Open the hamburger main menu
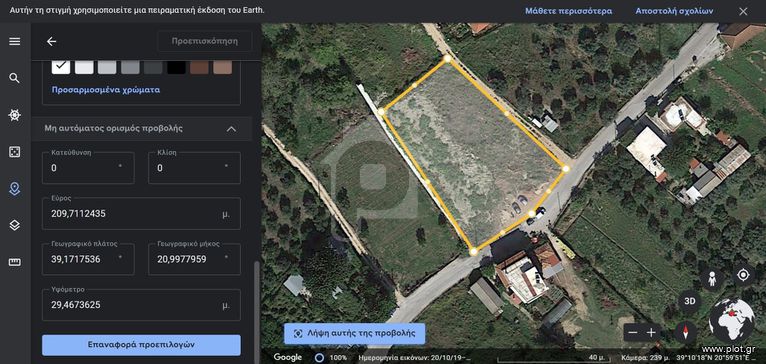 pyautogui.click(x=15, y=42)
